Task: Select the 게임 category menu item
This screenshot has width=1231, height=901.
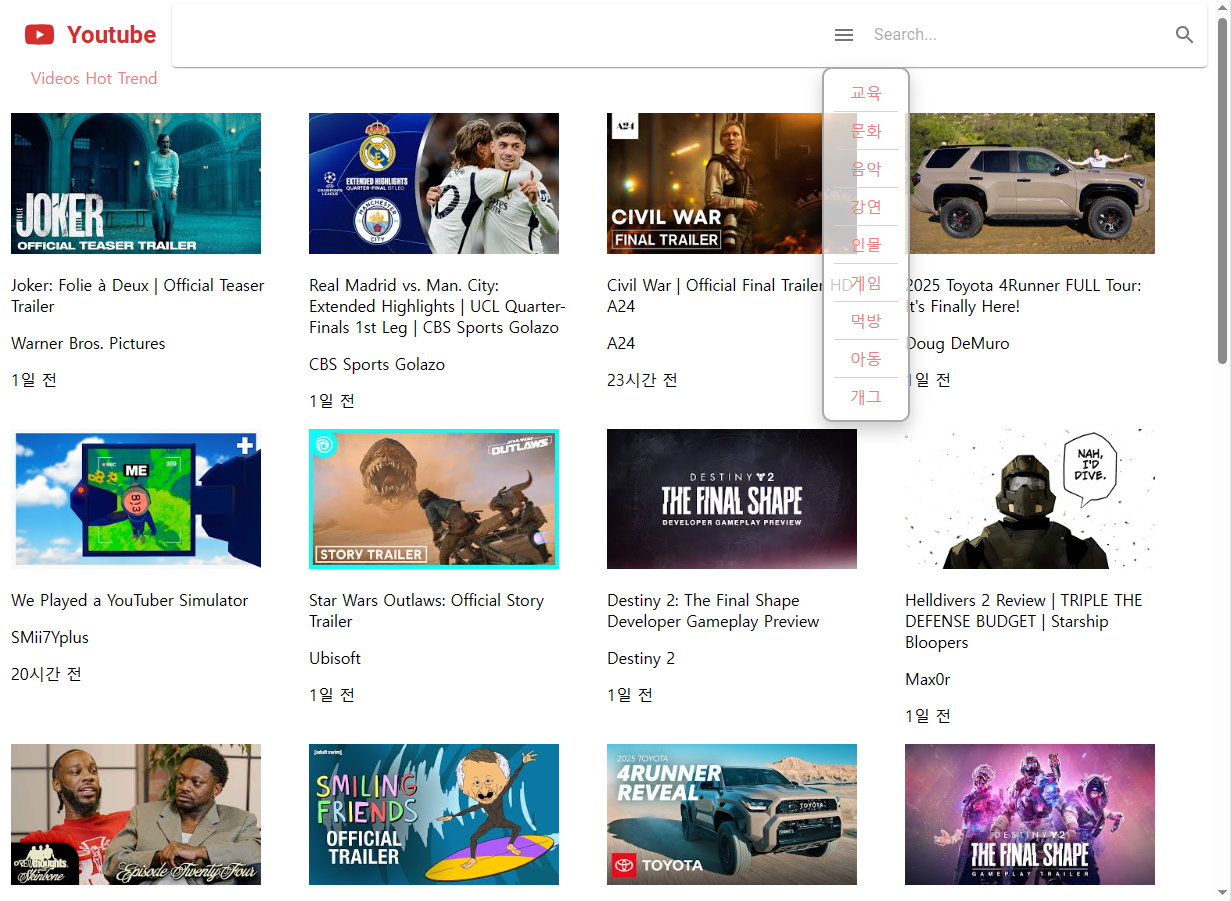Action: point(866,283)
